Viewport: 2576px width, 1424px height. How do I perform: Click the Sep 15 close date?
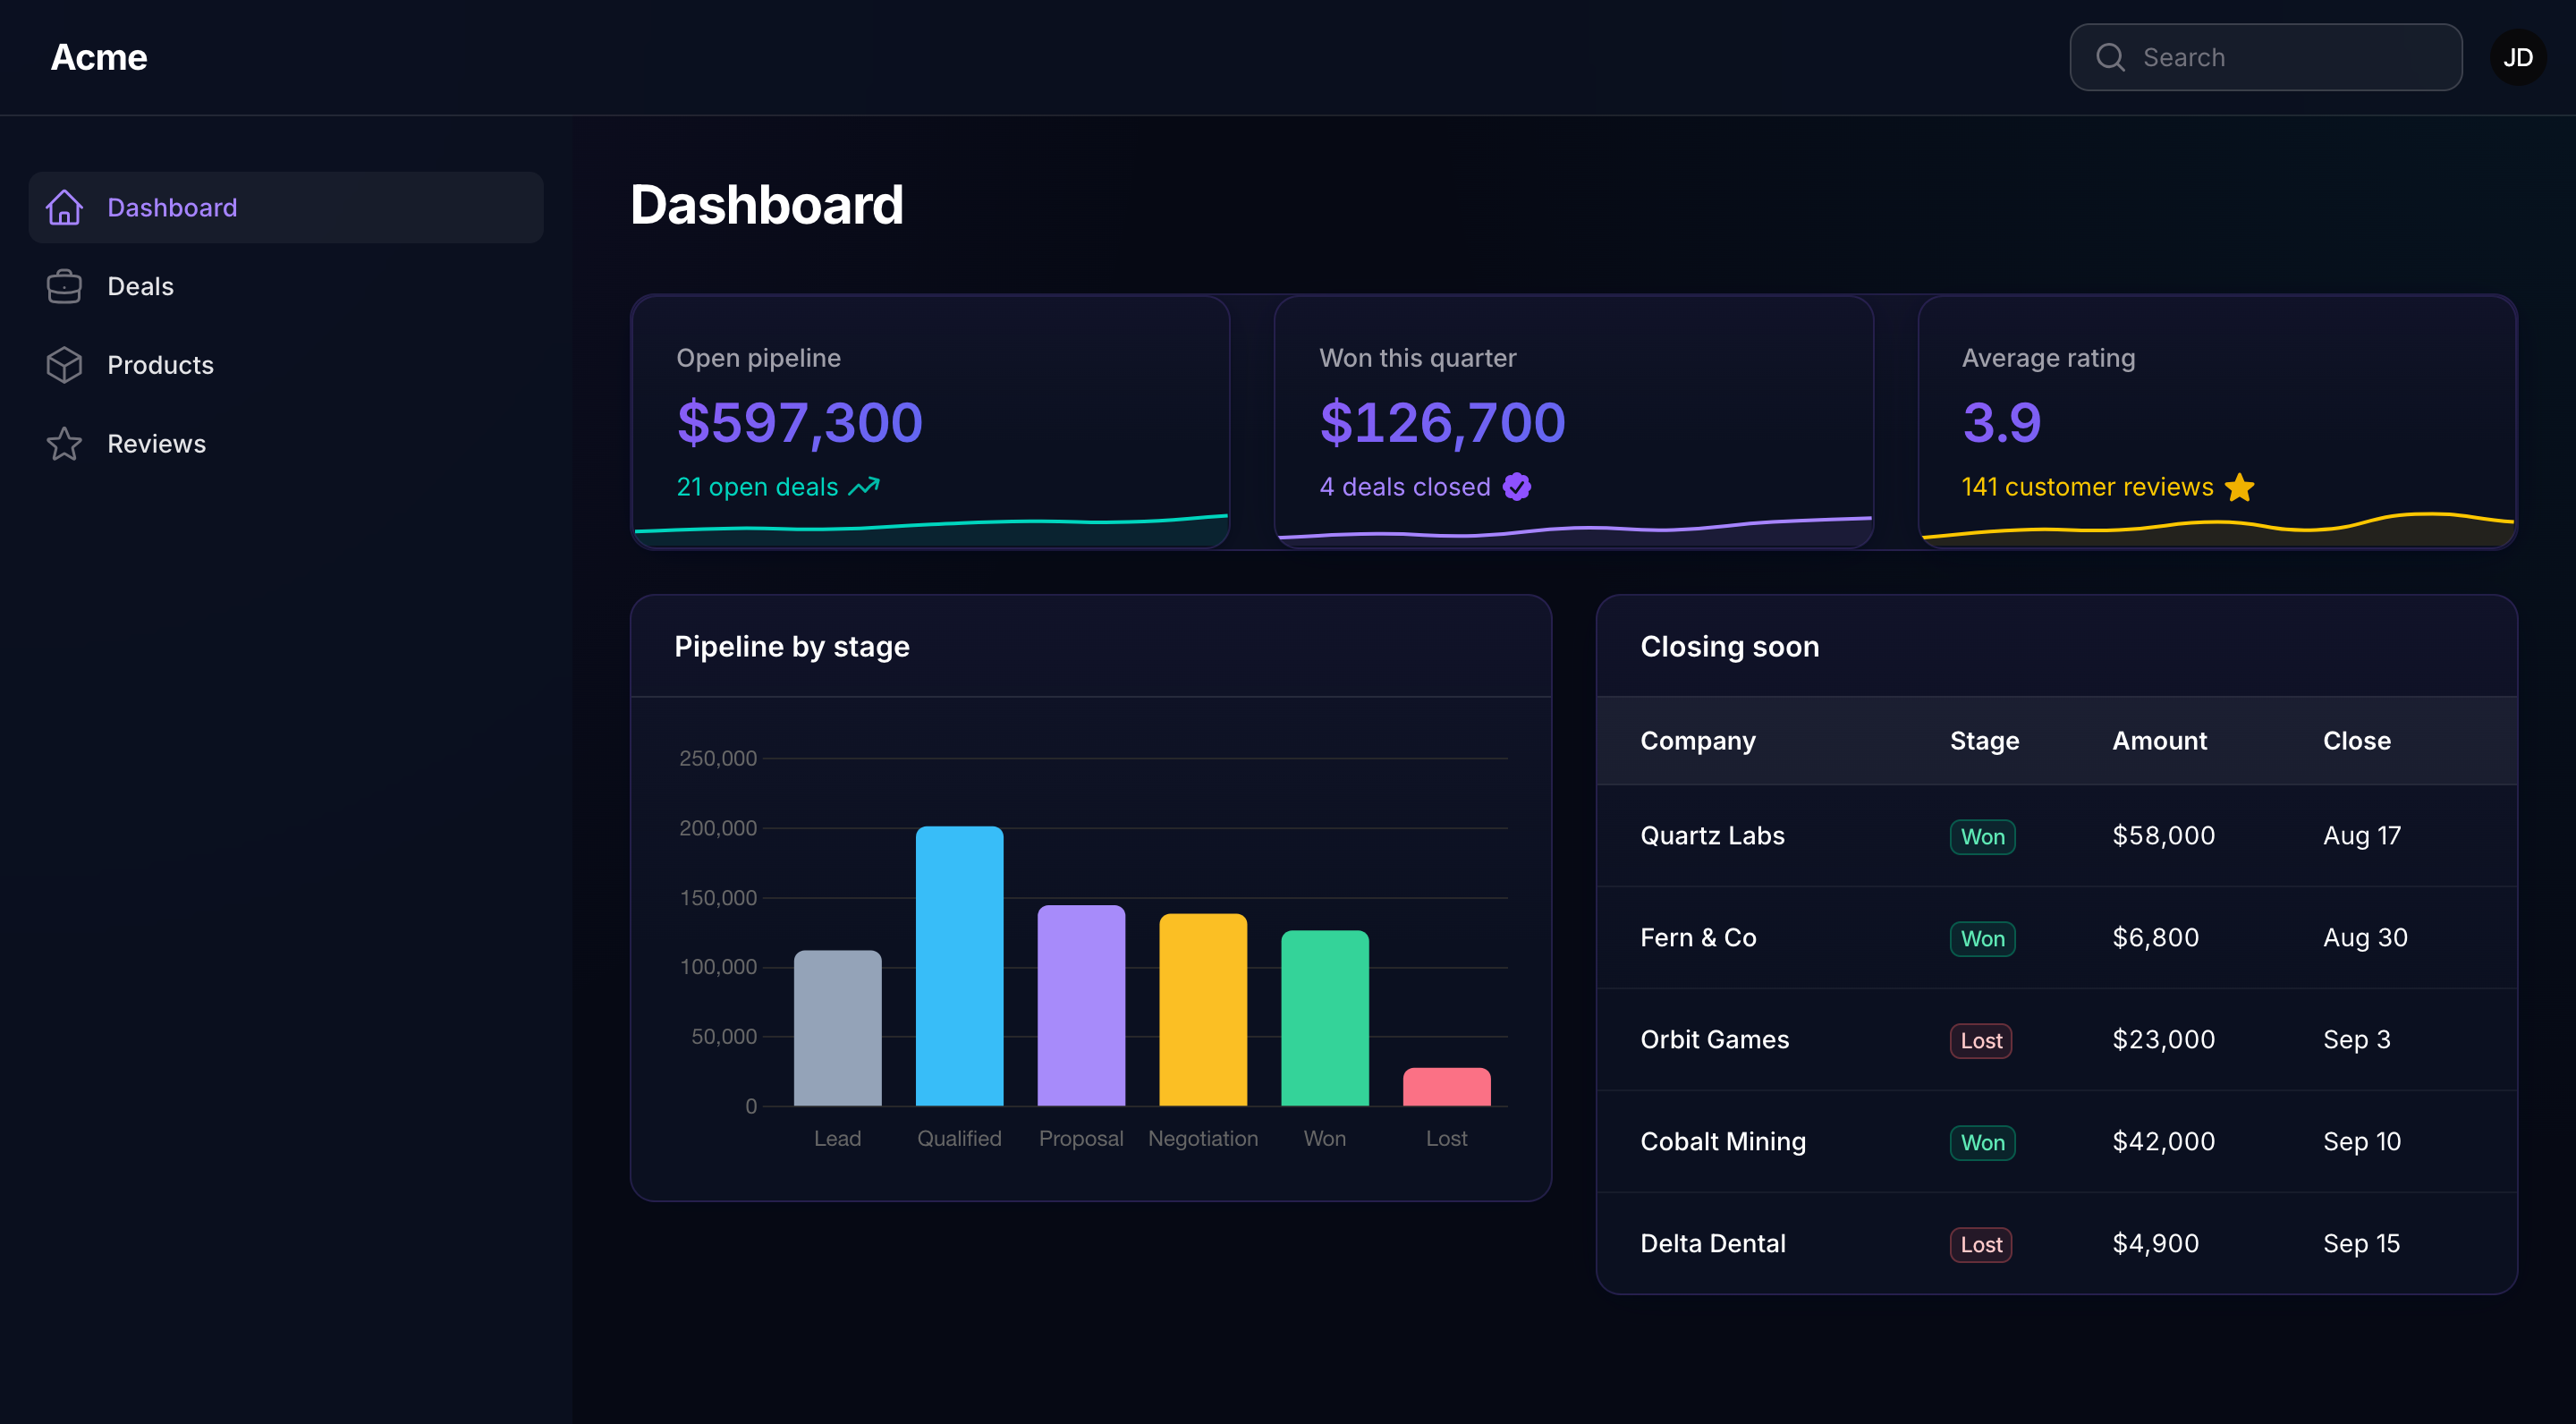tap(2361, 1244)
